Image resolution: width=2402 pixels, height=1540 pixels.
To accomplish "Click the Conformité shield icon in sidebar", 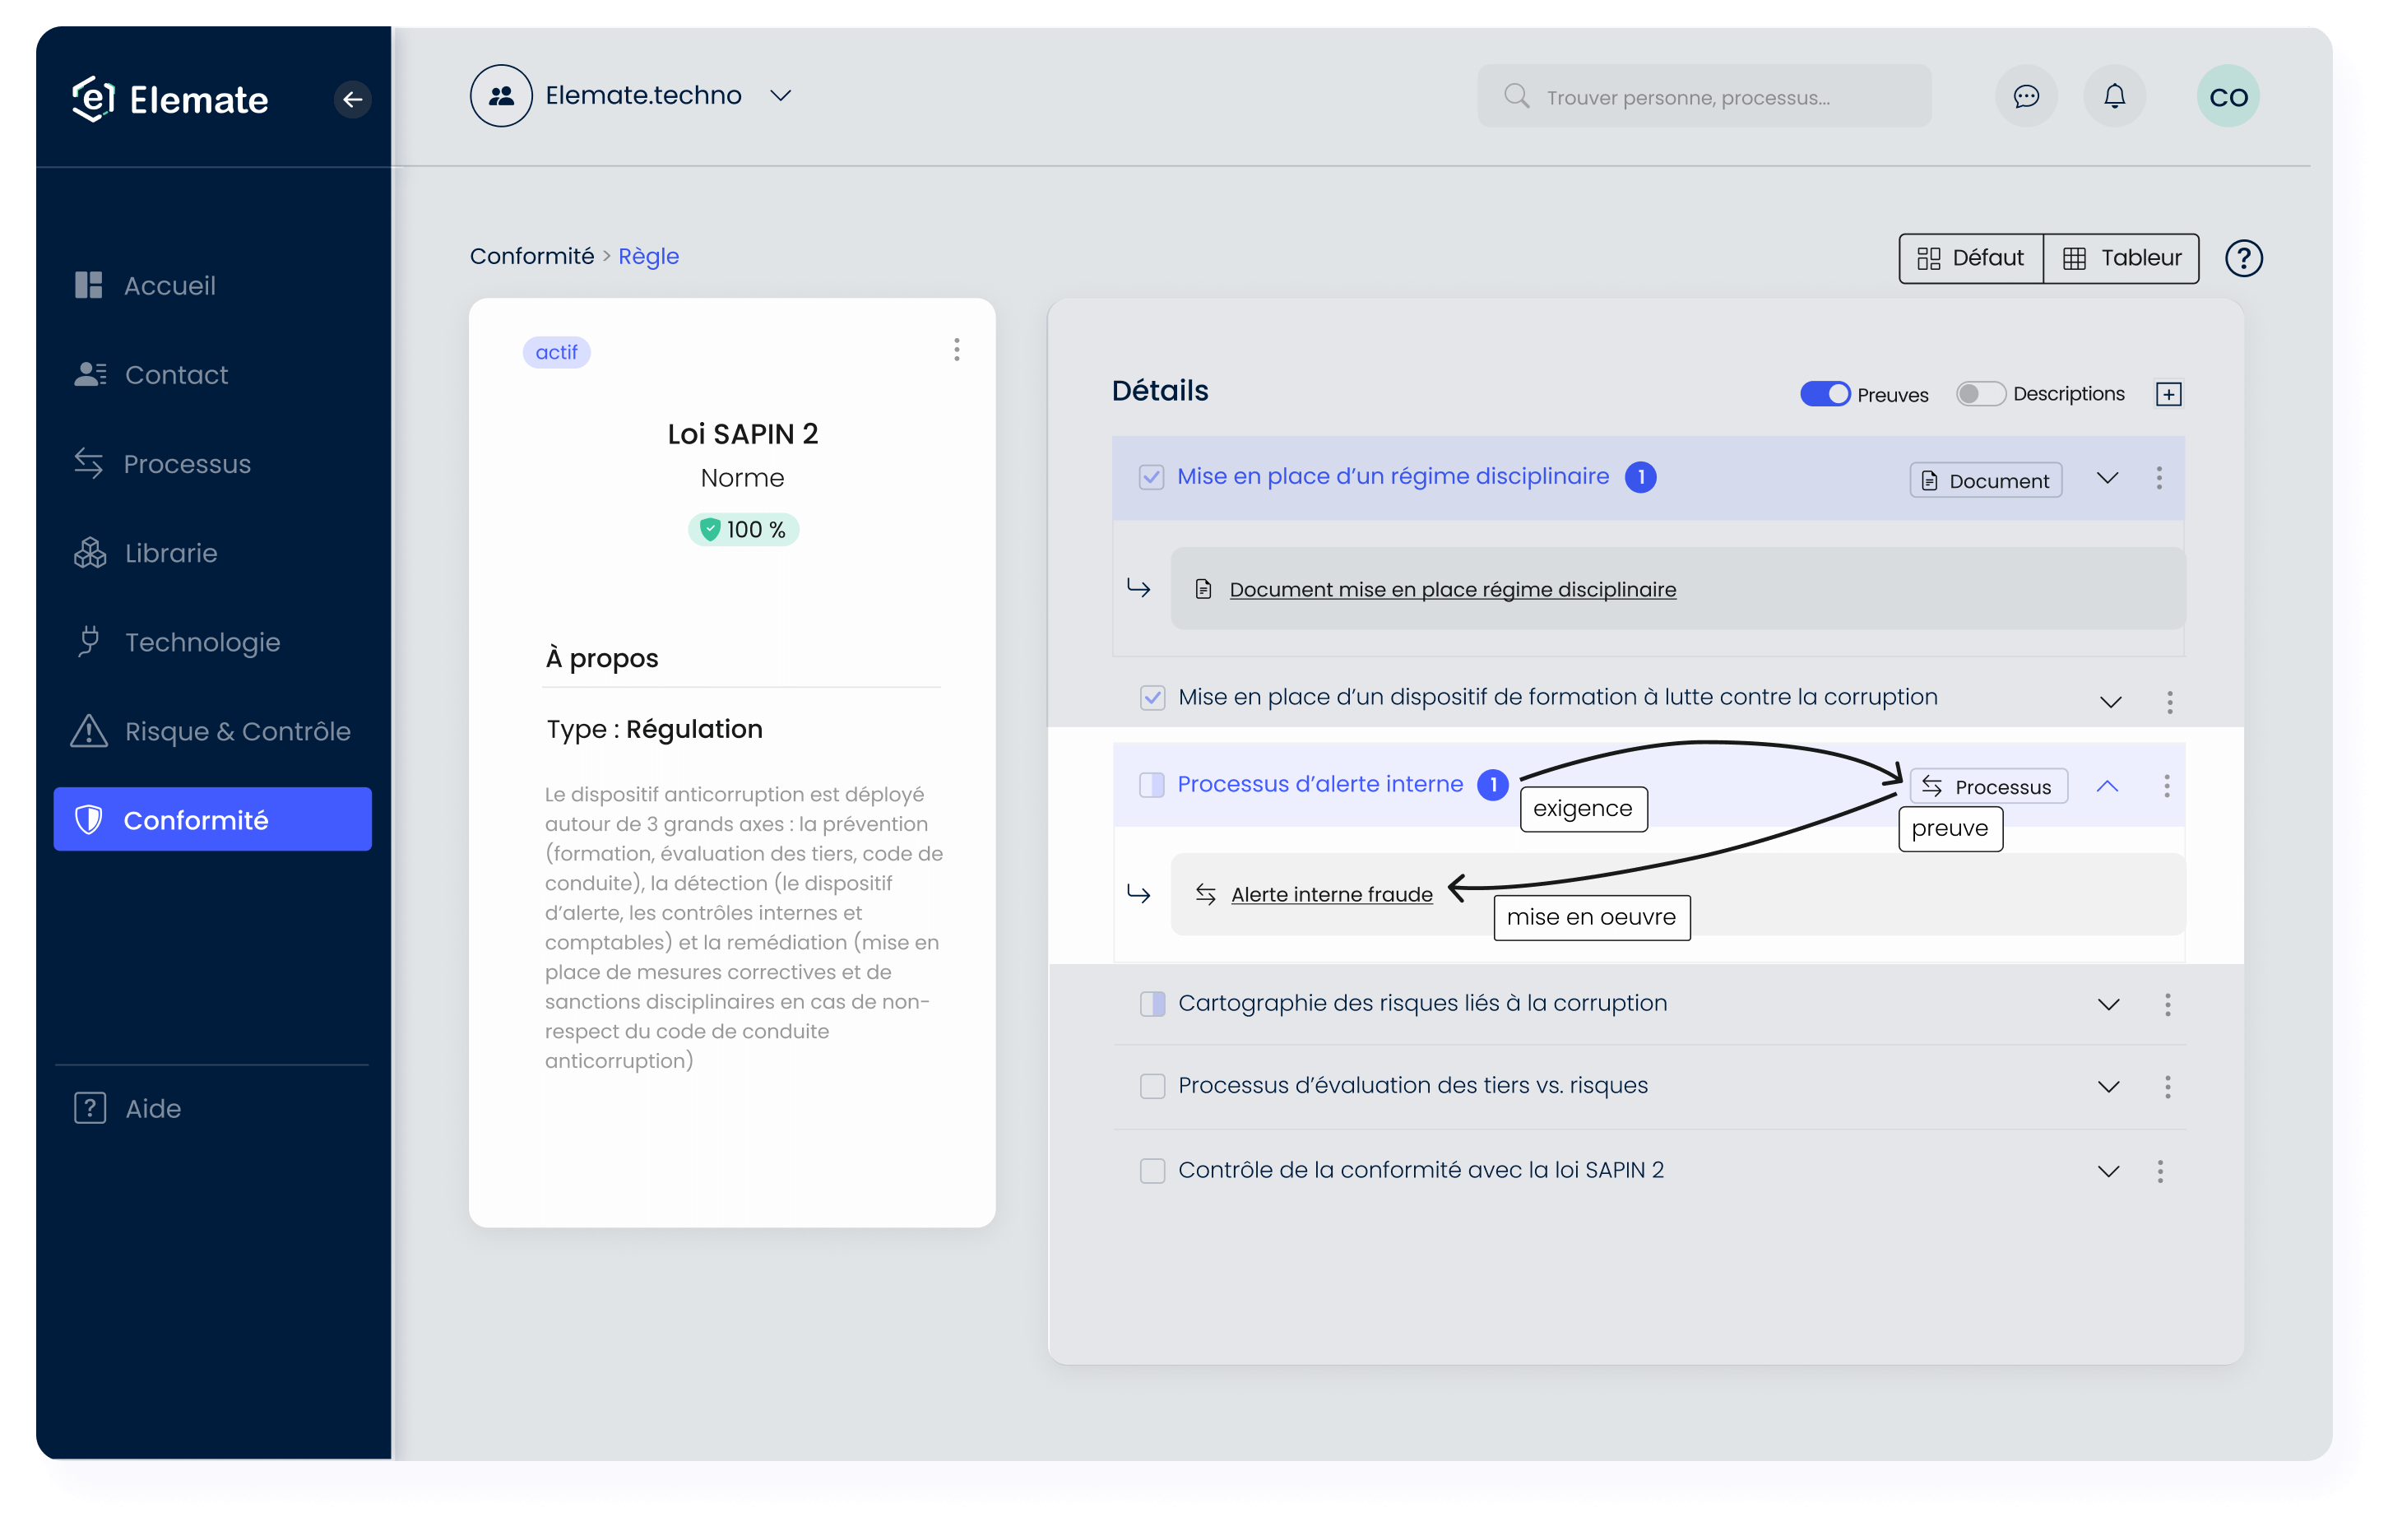I will click(90, 819).
